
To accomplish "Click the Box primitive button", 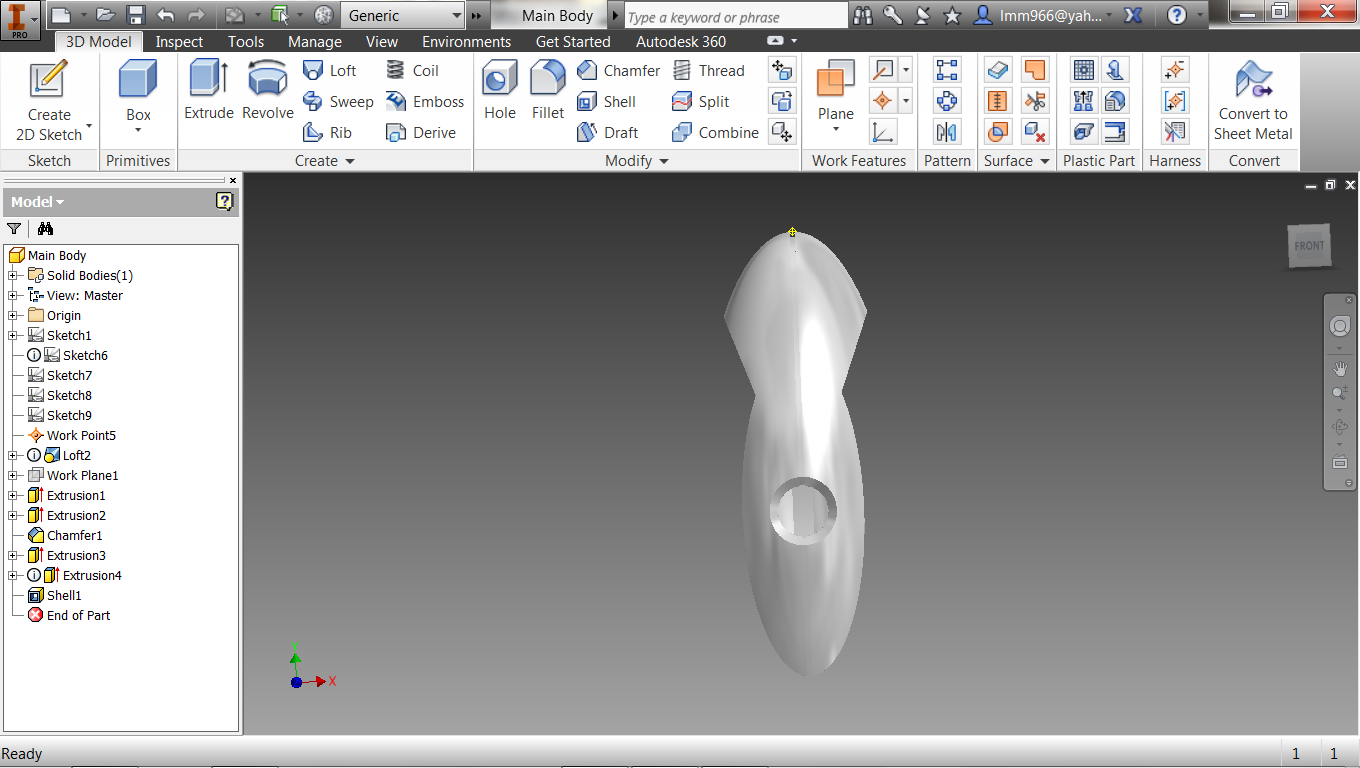I will click(x=138, y=95).
